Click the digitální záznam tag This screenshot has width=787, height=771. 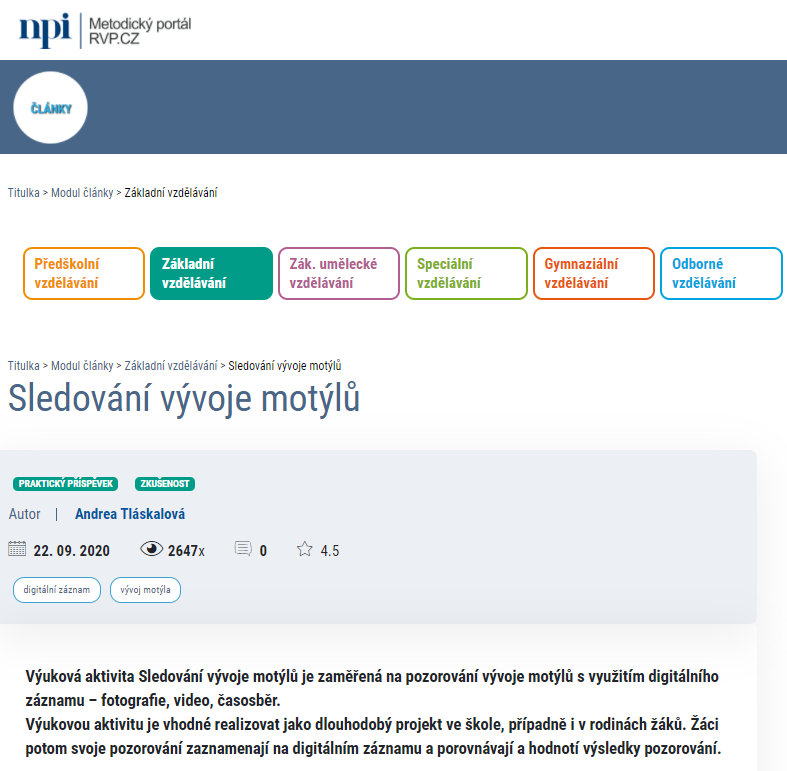[57, 590]
